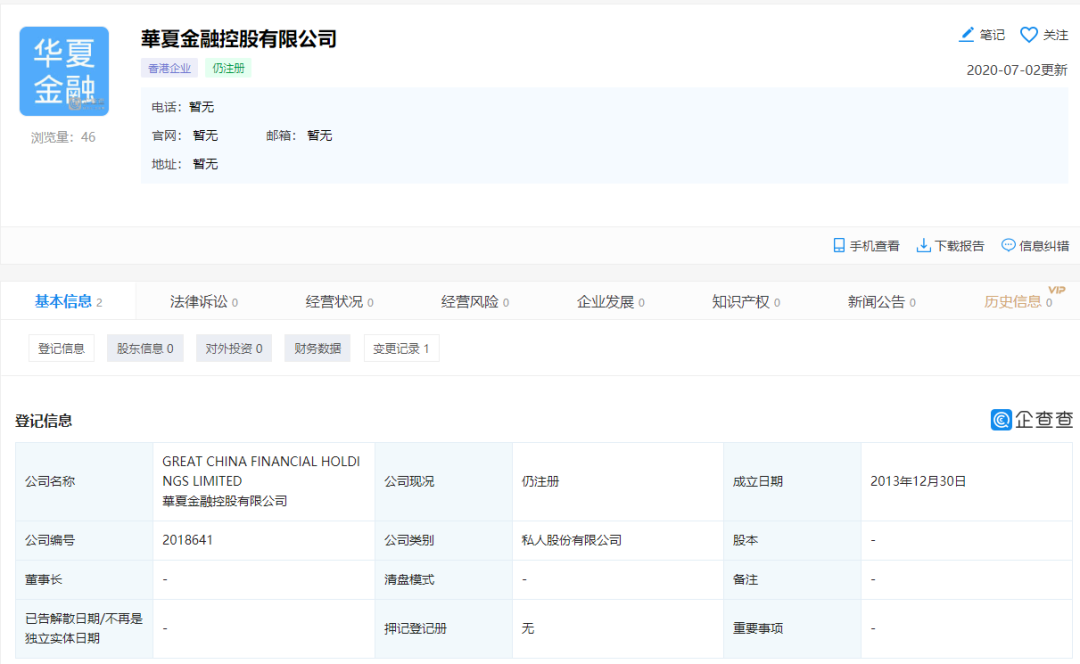
Task: Open the 经营风险 tab
Action: click(x=475, y=302)
